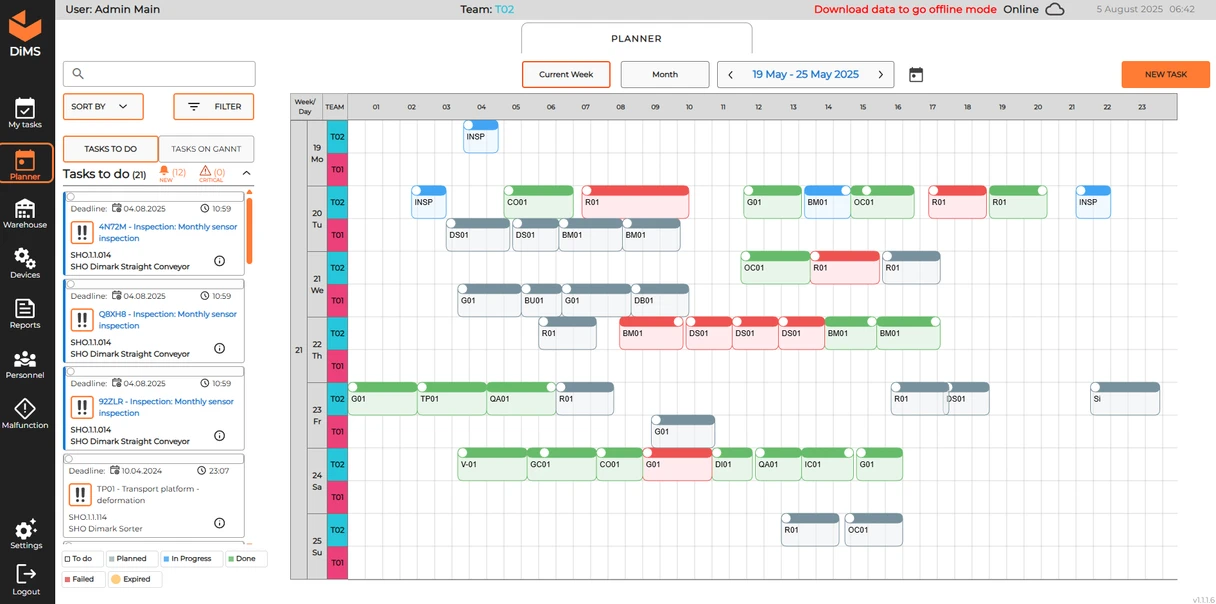The height and width of the screenshot is (604, 1216).
Task: Click info icon on 4N72M task card
Action: pyautogui.click(x=220, y=261)
